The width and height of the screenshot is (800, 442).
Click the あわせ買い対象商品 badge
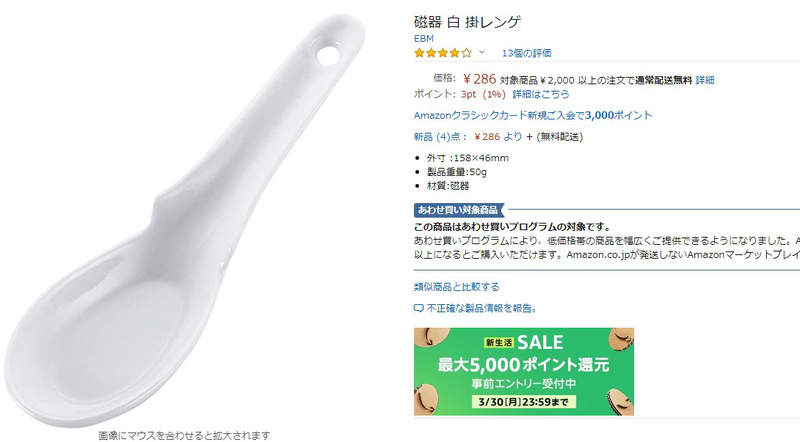click(458, 210)
